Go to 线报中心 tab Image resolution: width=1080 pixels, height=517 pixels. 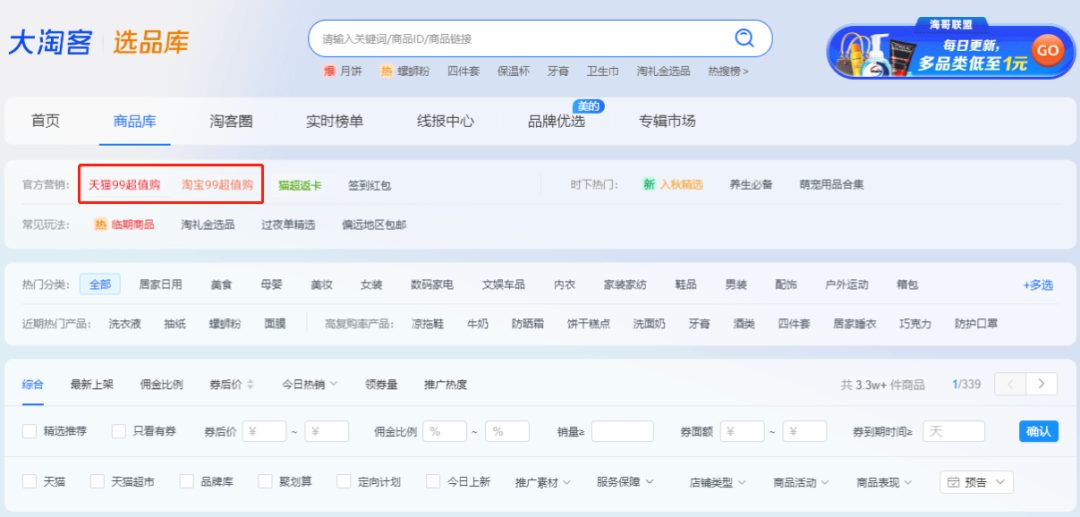point(445,121)
